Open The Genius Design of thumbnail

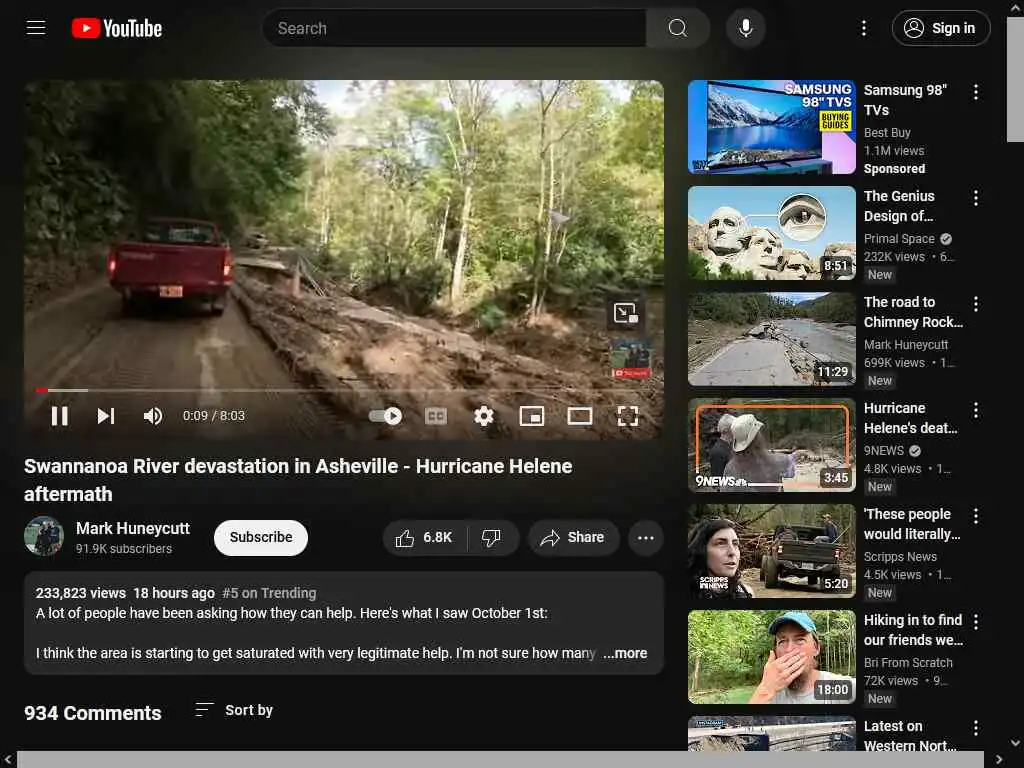[771, 233]
